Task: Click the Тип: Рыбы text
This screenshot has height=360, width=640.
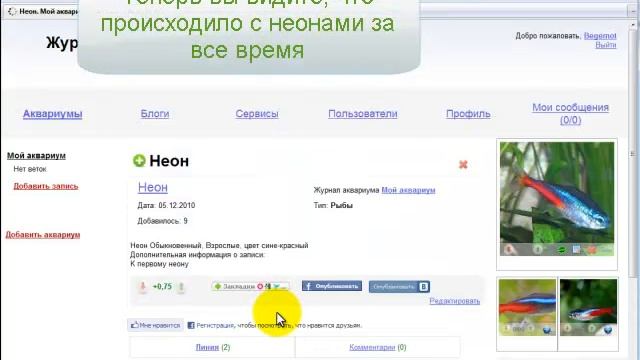Action: tap(333, 205)
